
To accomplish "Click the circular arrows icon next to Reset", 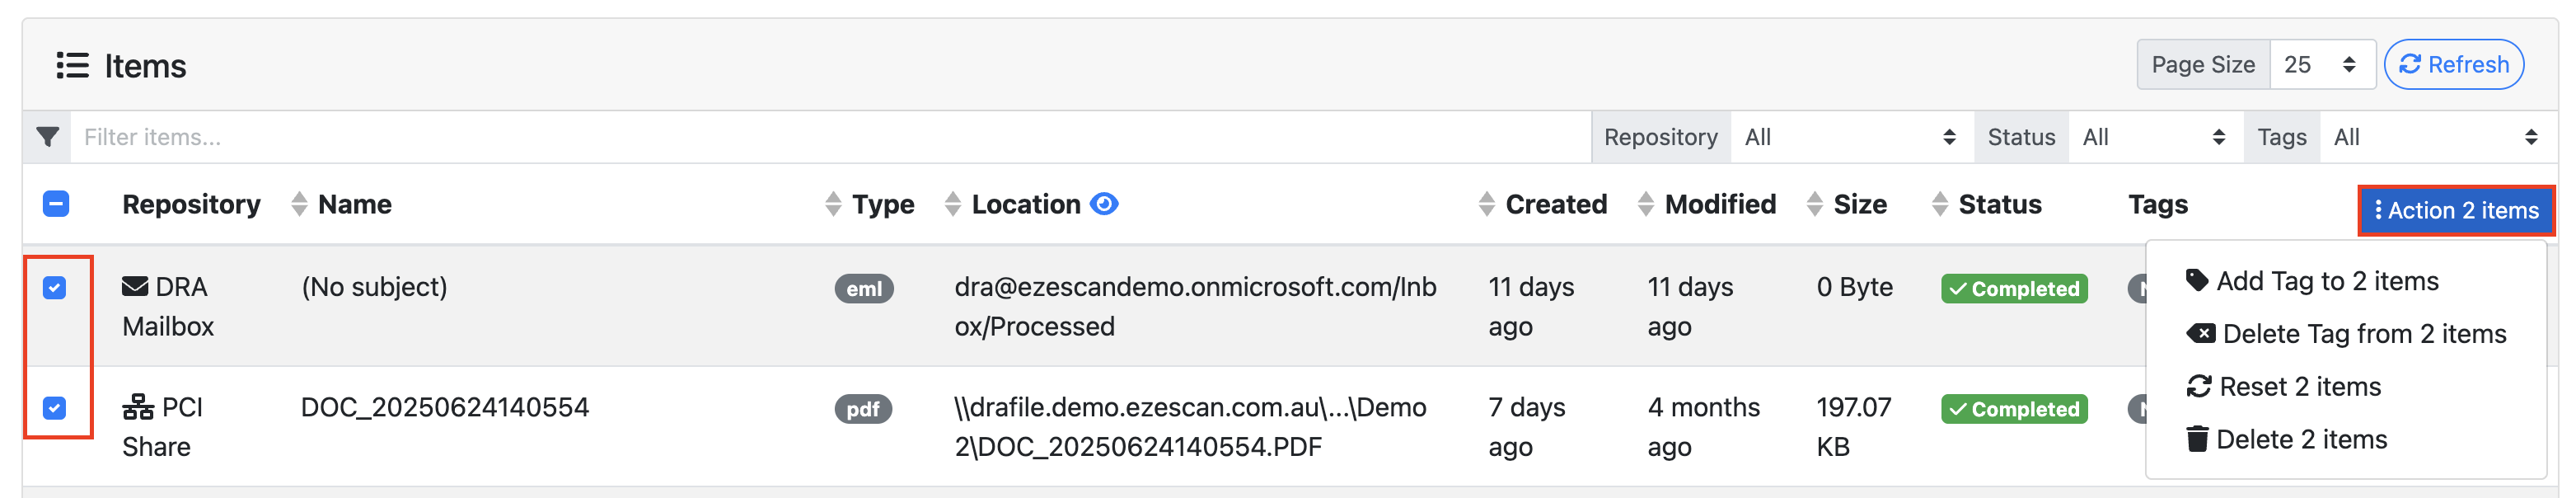I will 2200,386.
